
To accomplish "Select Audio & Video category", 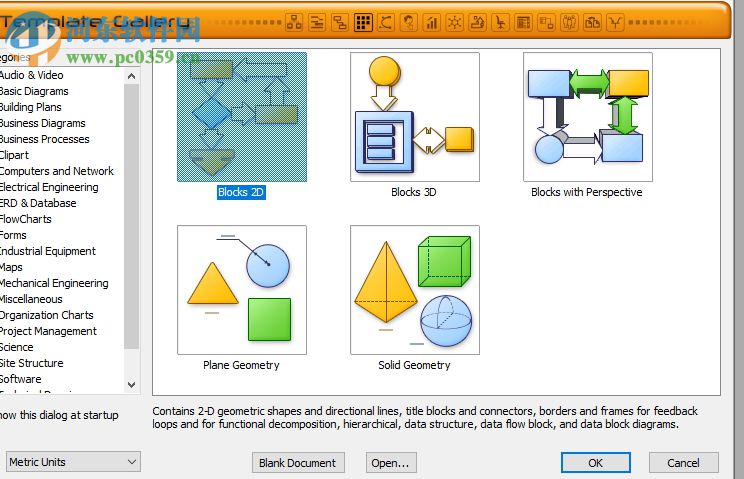I will pos(31,75).
